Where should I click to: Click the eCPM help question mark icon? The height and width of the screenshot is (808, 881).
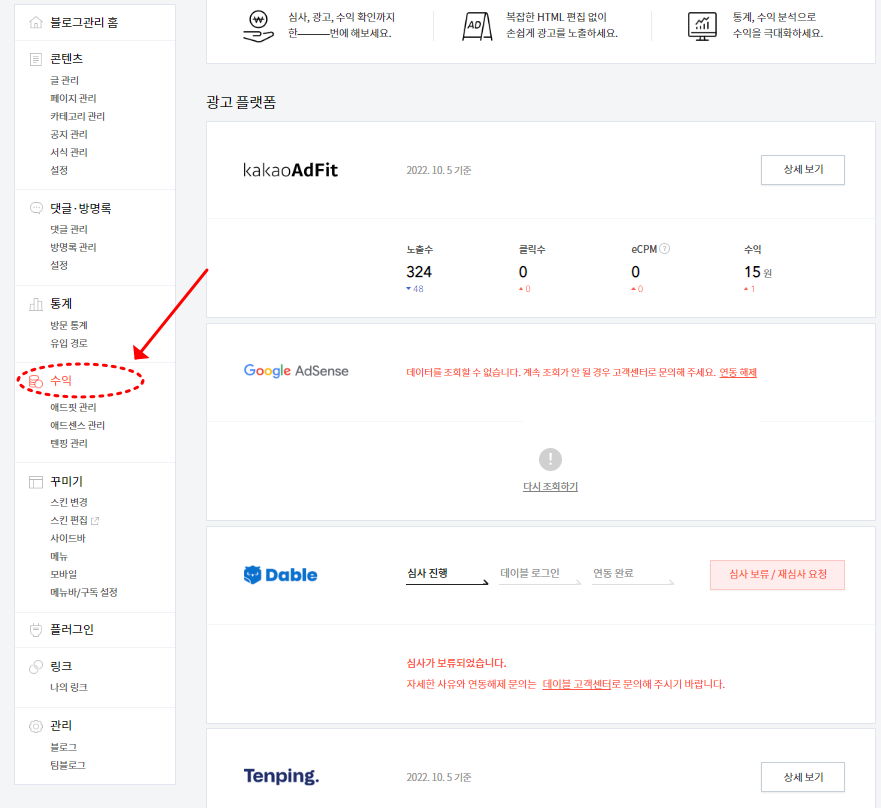665,249
